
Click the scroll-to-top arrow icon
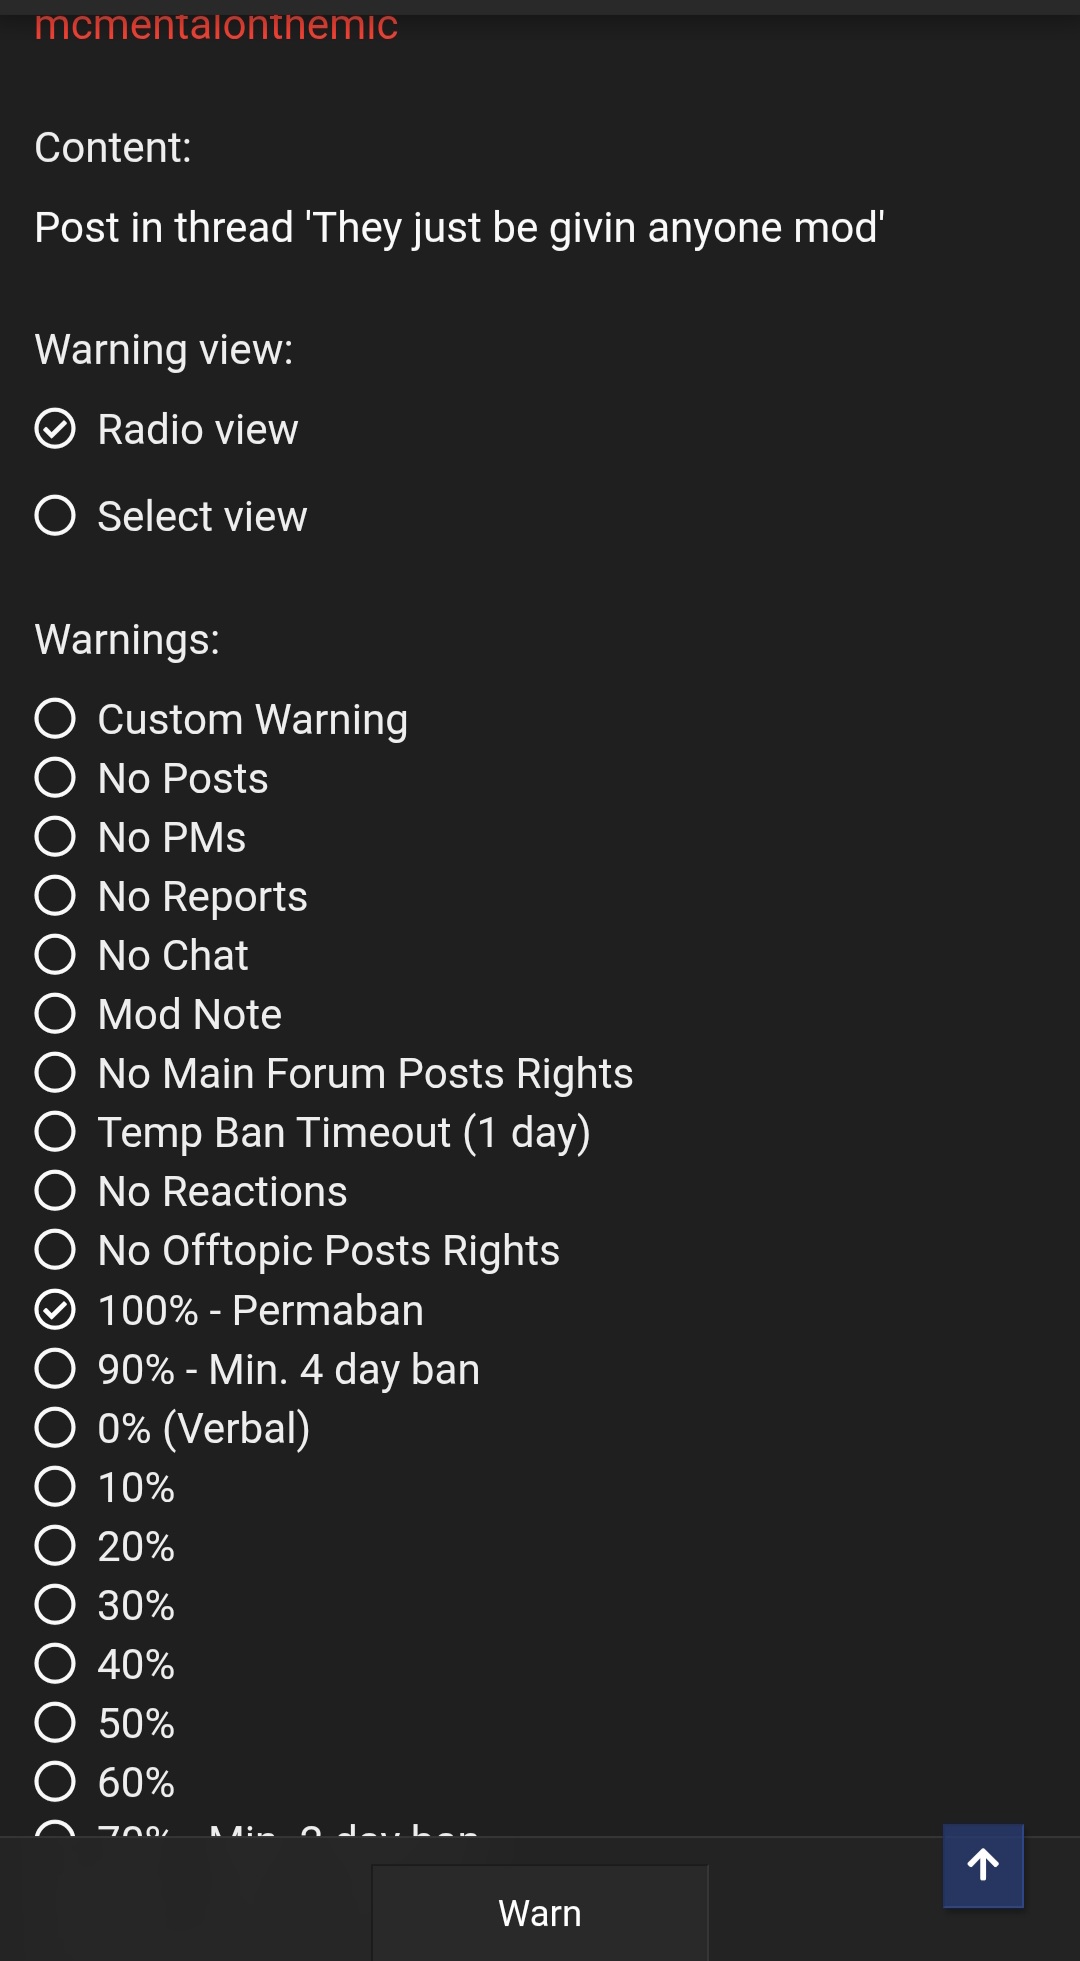click(x=983, y=1866)
